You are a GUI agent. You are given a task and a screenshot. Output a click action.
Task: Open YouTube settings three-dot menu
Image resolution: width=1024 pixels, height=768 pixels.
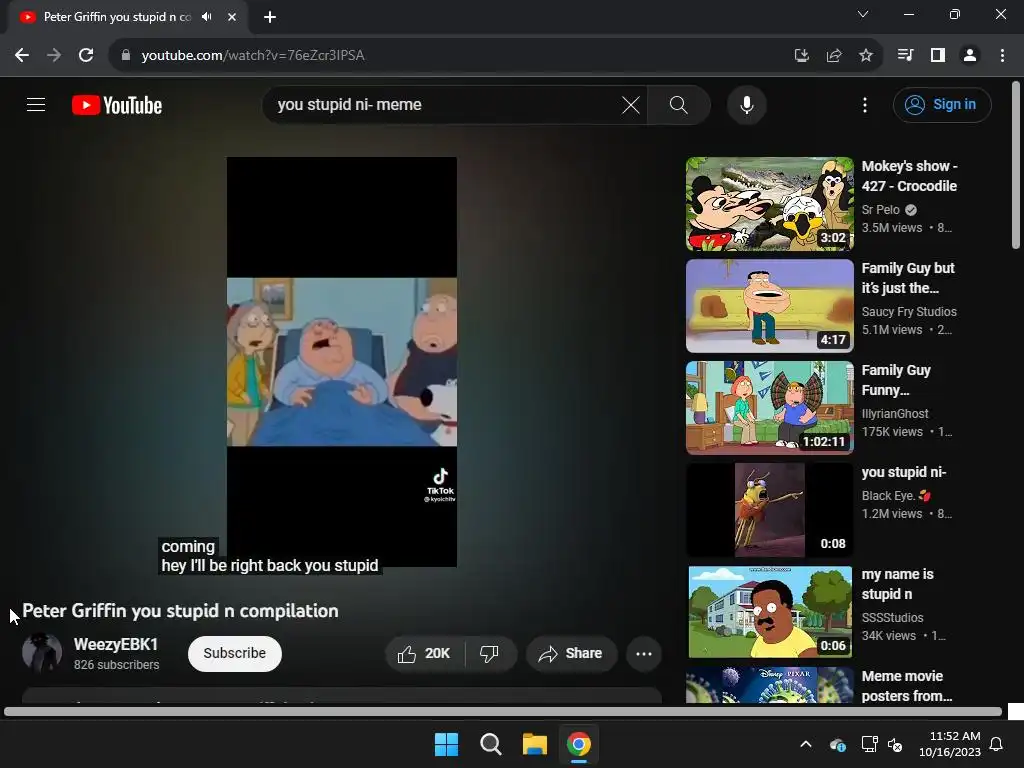[865, 104]
